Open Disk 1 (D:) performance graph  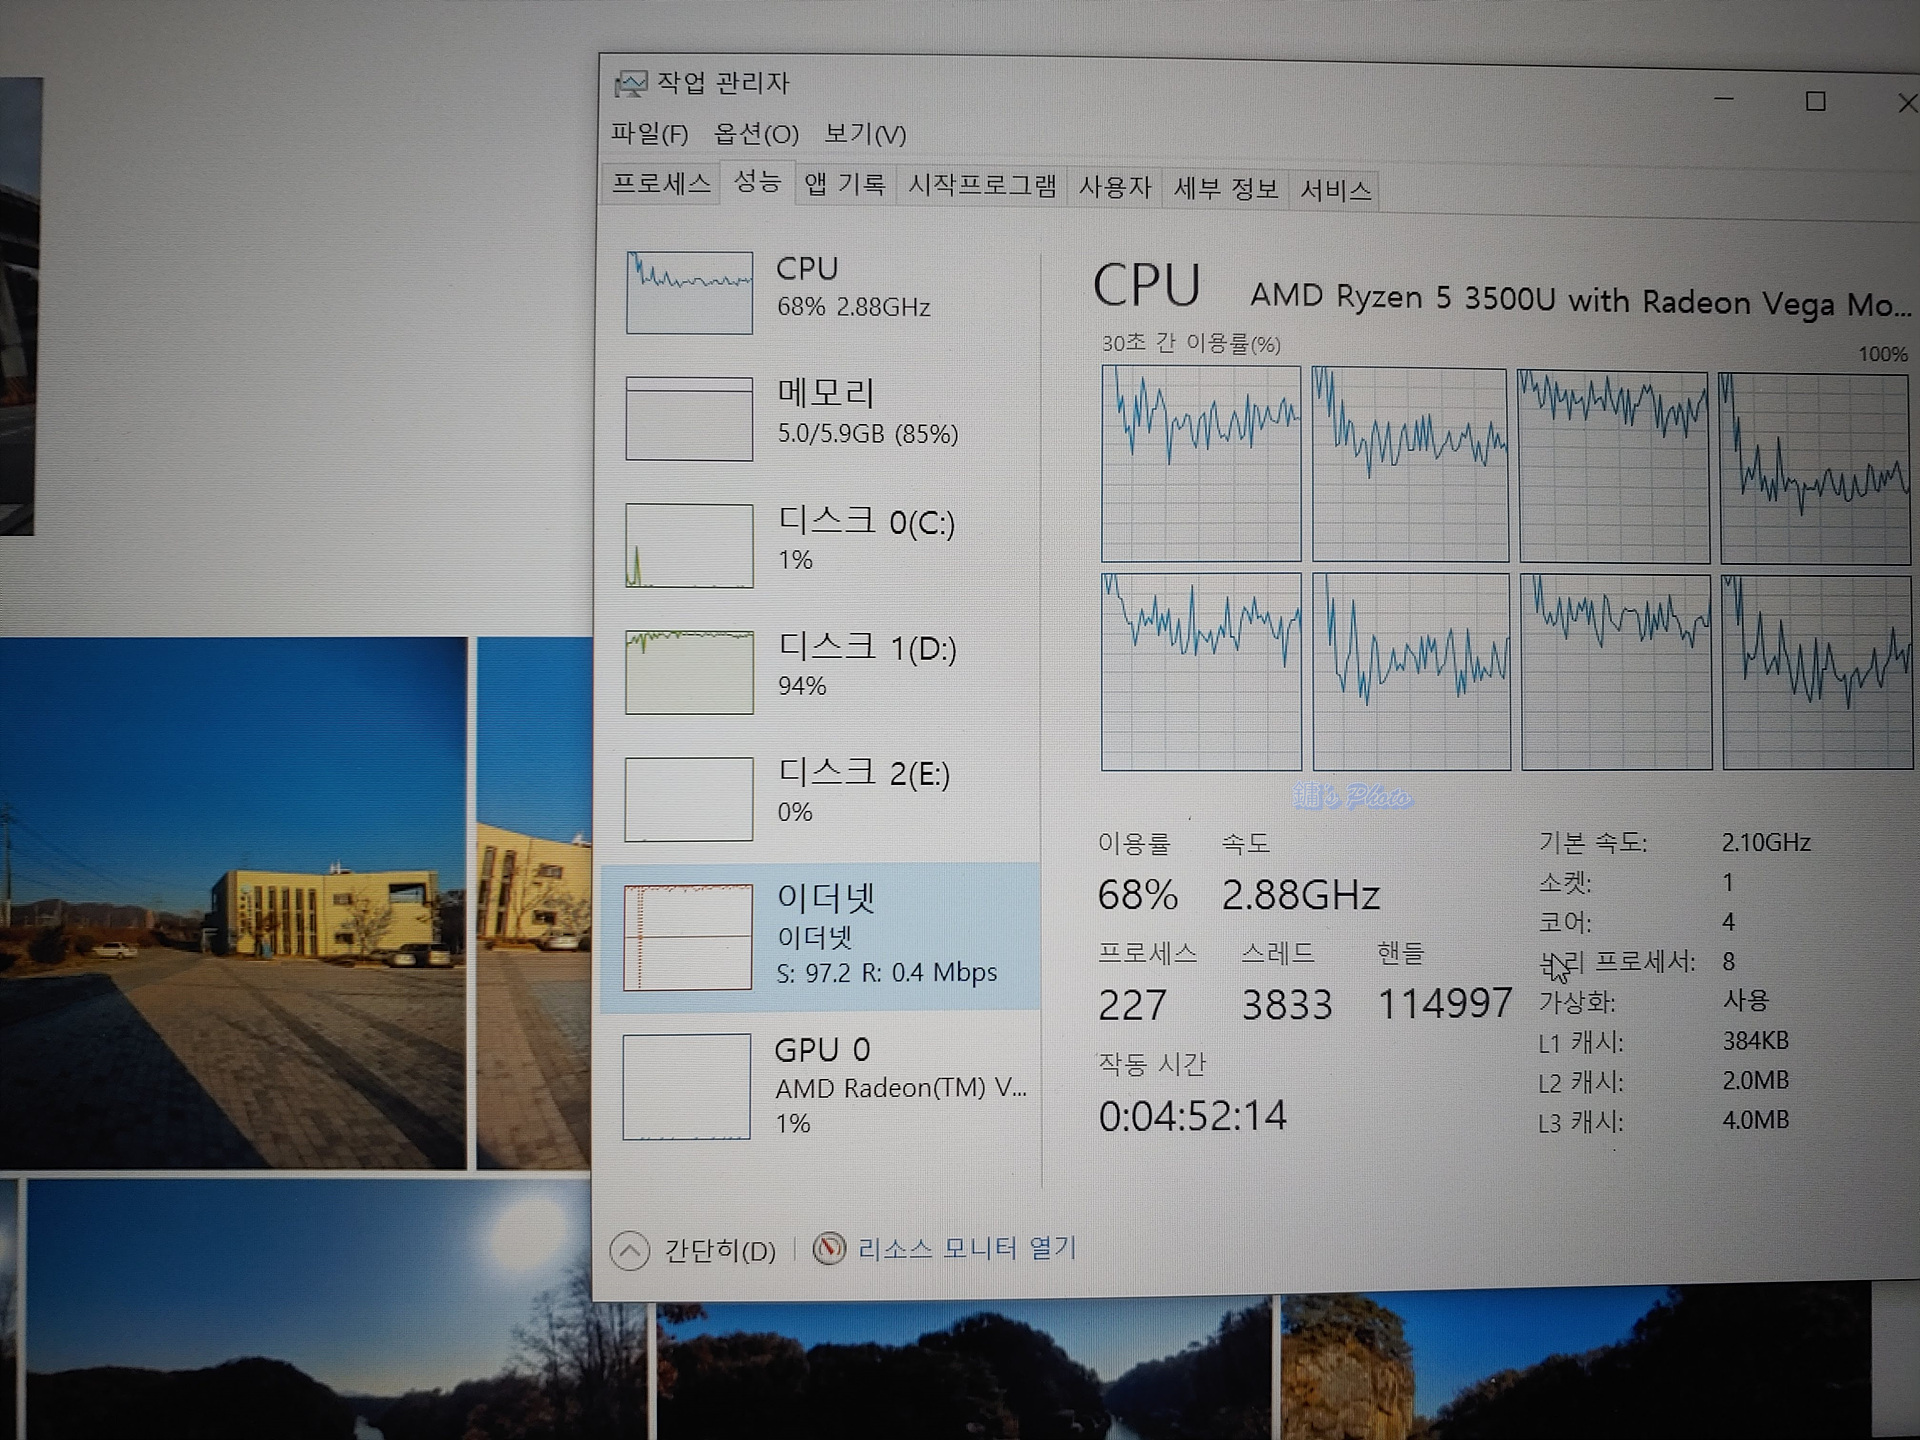click(x=689, y=672)
